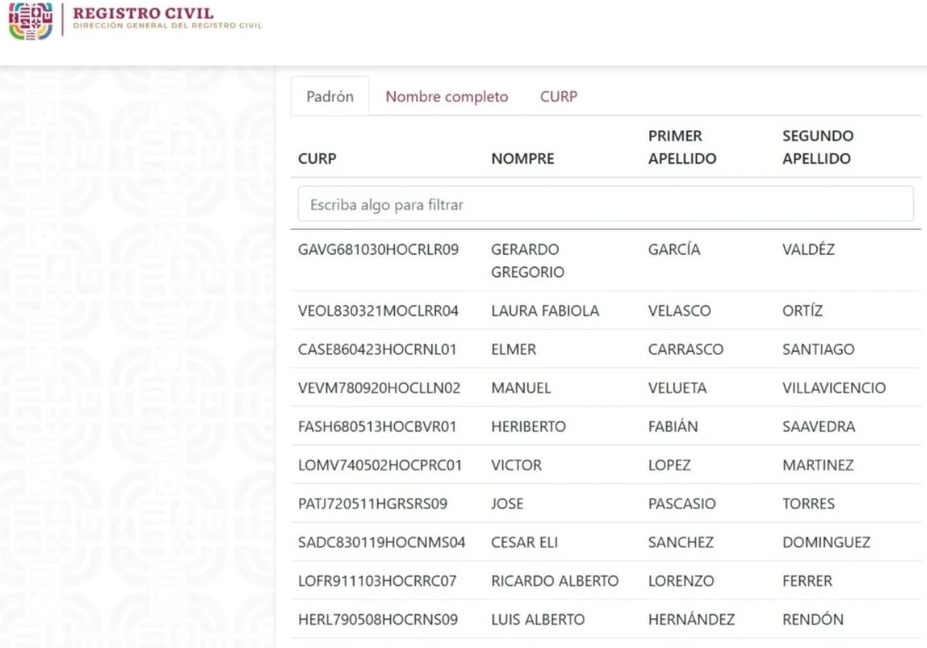Open the Nombre completo tab
Viewport: 927px width, 648px height.
[x=447, y=97]
